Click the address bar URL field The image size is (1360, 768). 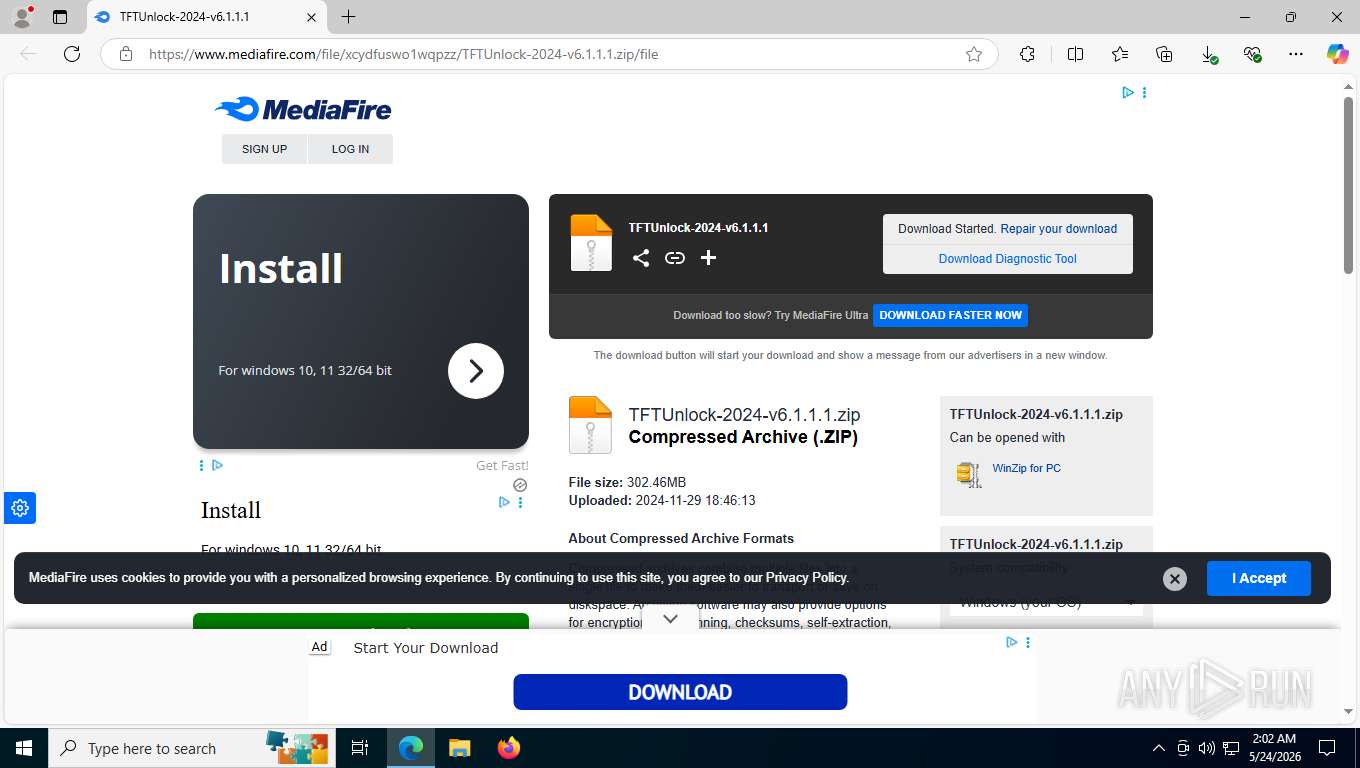[550, 54]
